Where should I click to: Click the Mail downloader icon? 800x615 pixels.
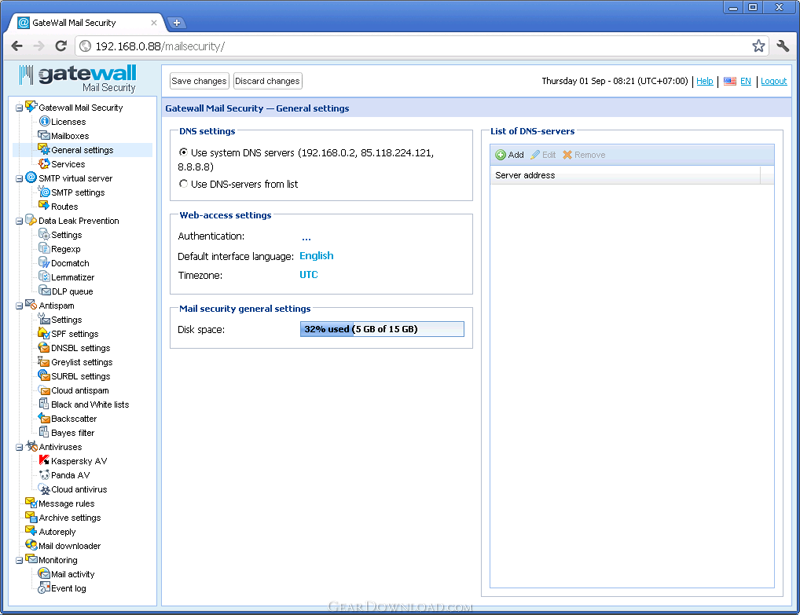pyautogui.click(x=31, y=545)
